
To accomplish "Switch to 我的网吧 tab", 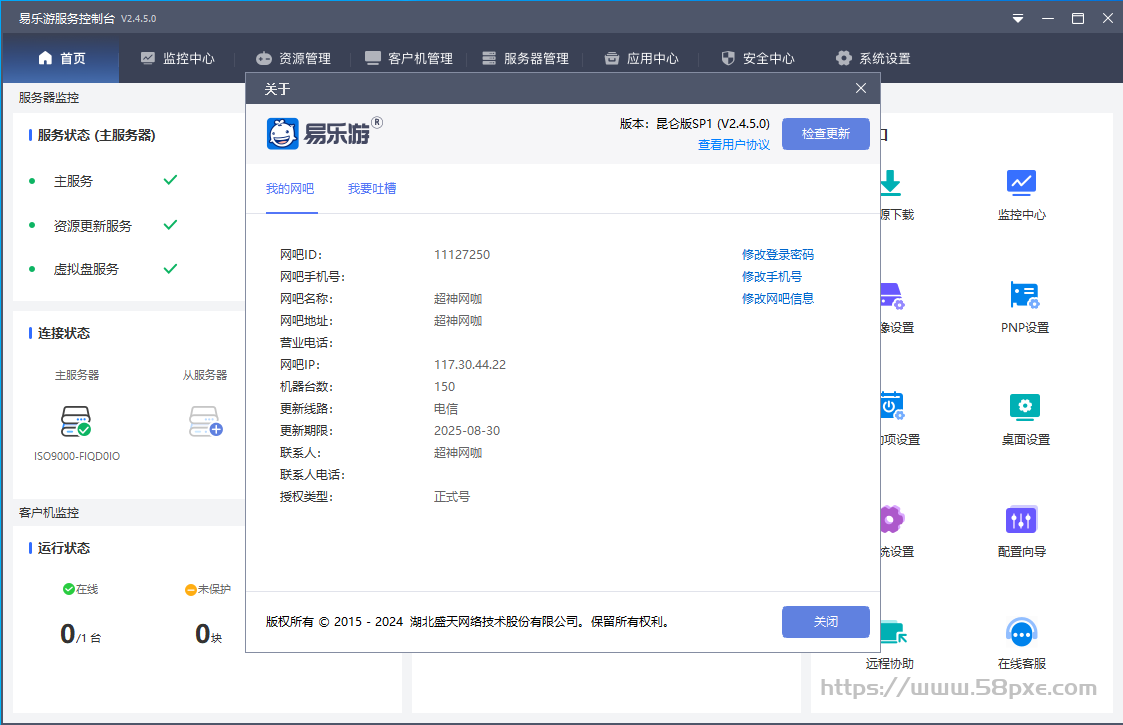I will 290,188.
